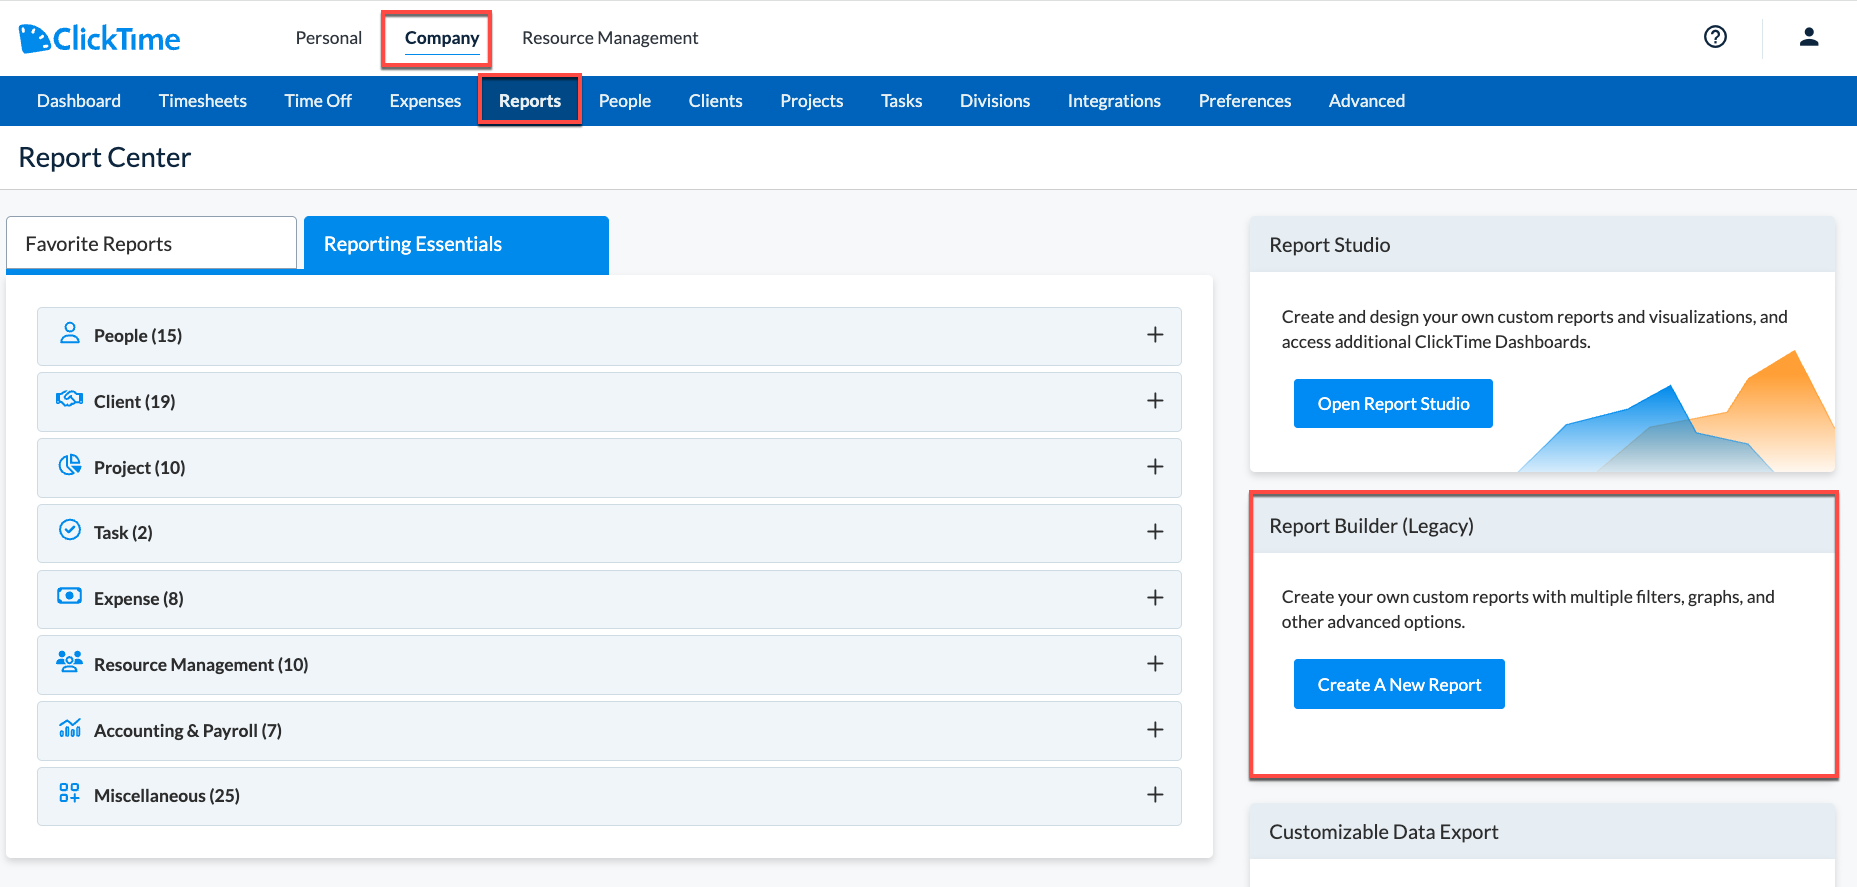Click the ClickTime logo
The image size is (1857, 887).
[99, 39]
